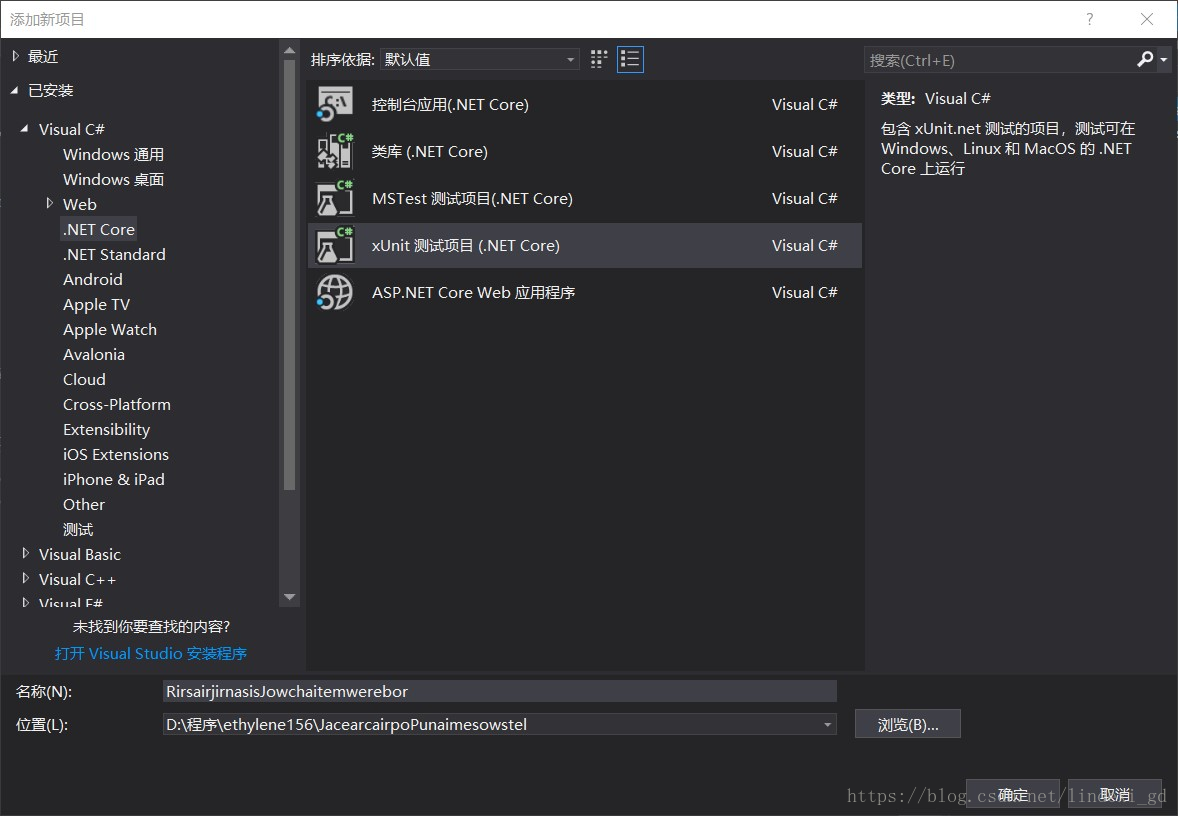Select the Avalonia category
The height and width of the screenshot is (816, 1178).
[x=94, y=354]
